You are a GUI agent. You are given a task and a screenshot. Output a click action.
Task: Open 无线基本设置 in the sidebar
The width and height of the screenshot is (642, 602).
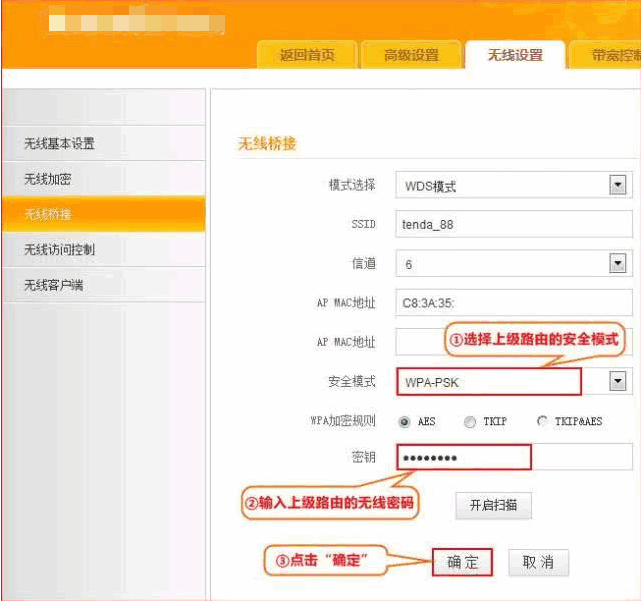tap(60, 144)
